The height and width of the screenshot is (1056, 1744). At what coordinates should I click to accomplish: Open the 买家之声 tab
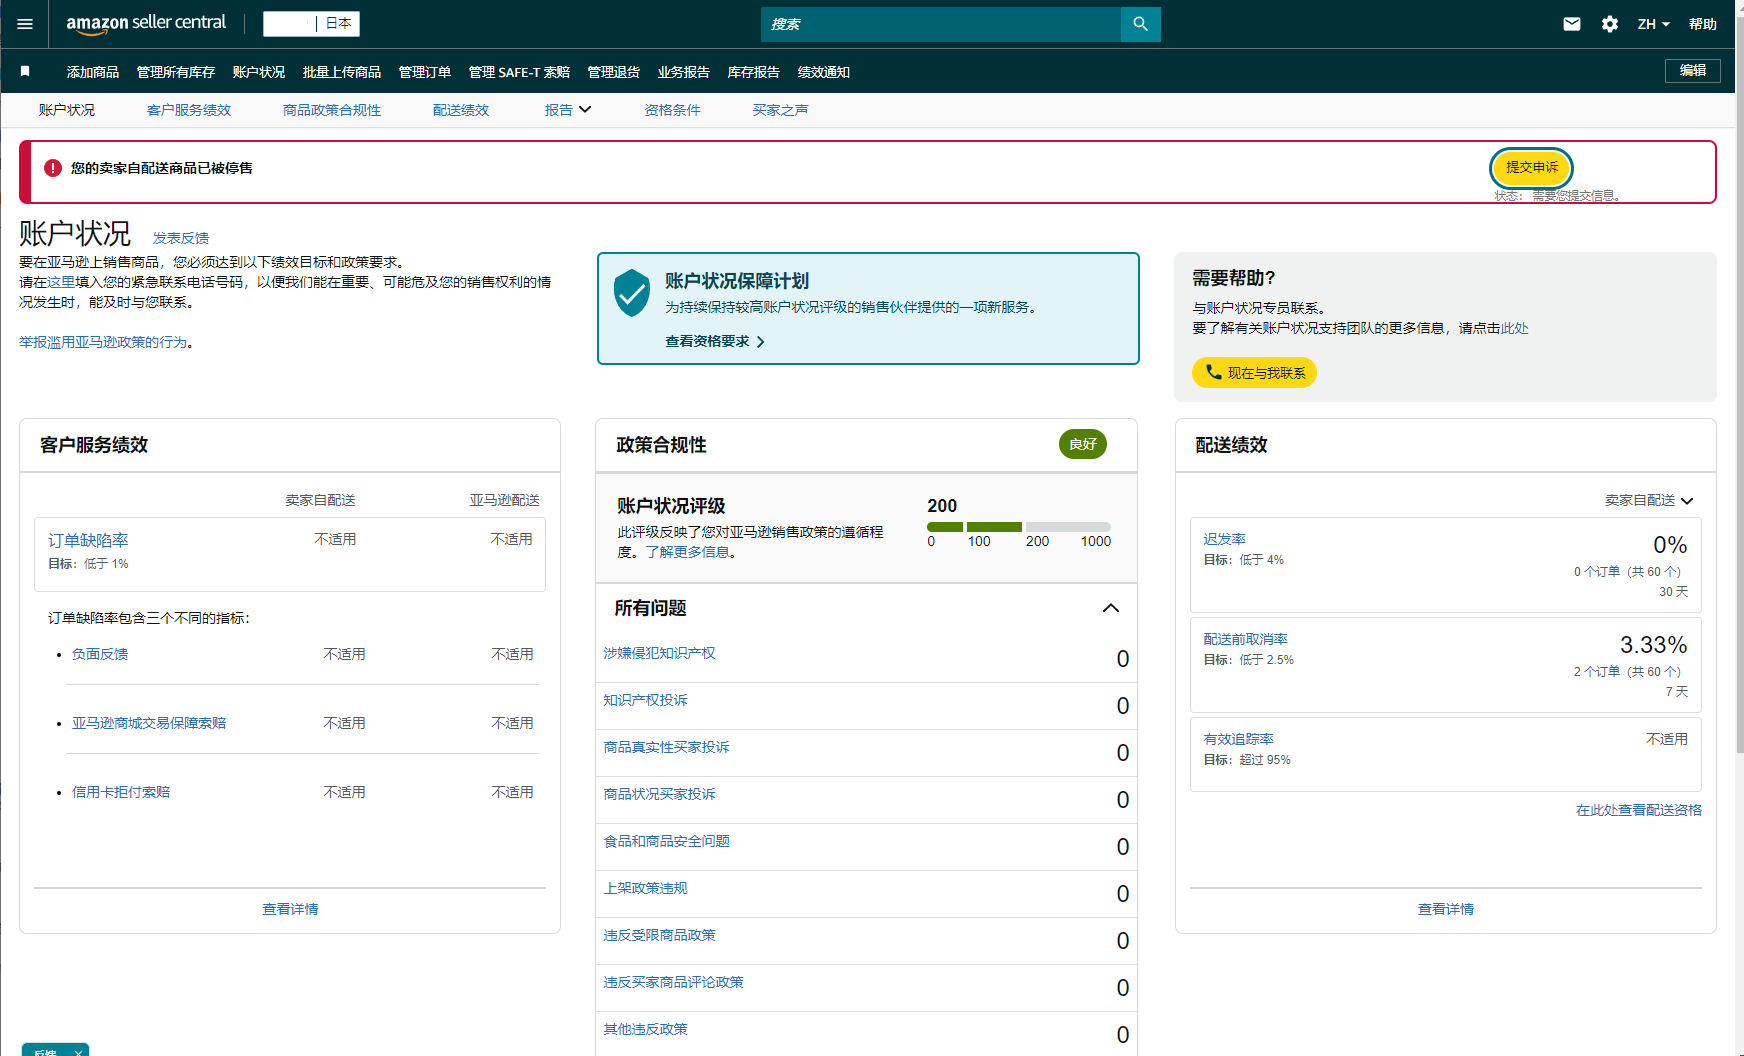780,110
